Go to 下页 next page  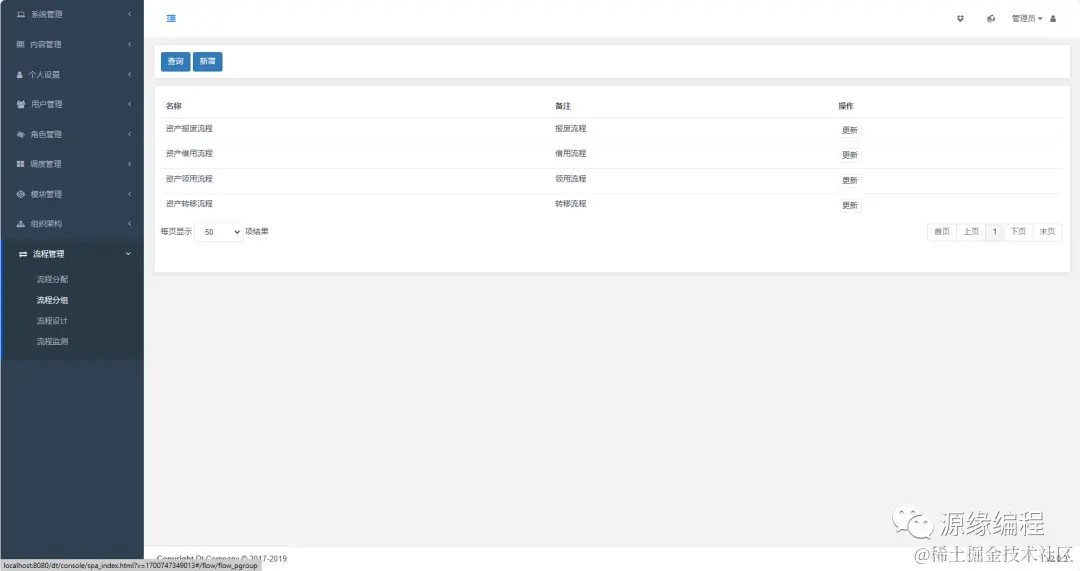click(1018, 232)
